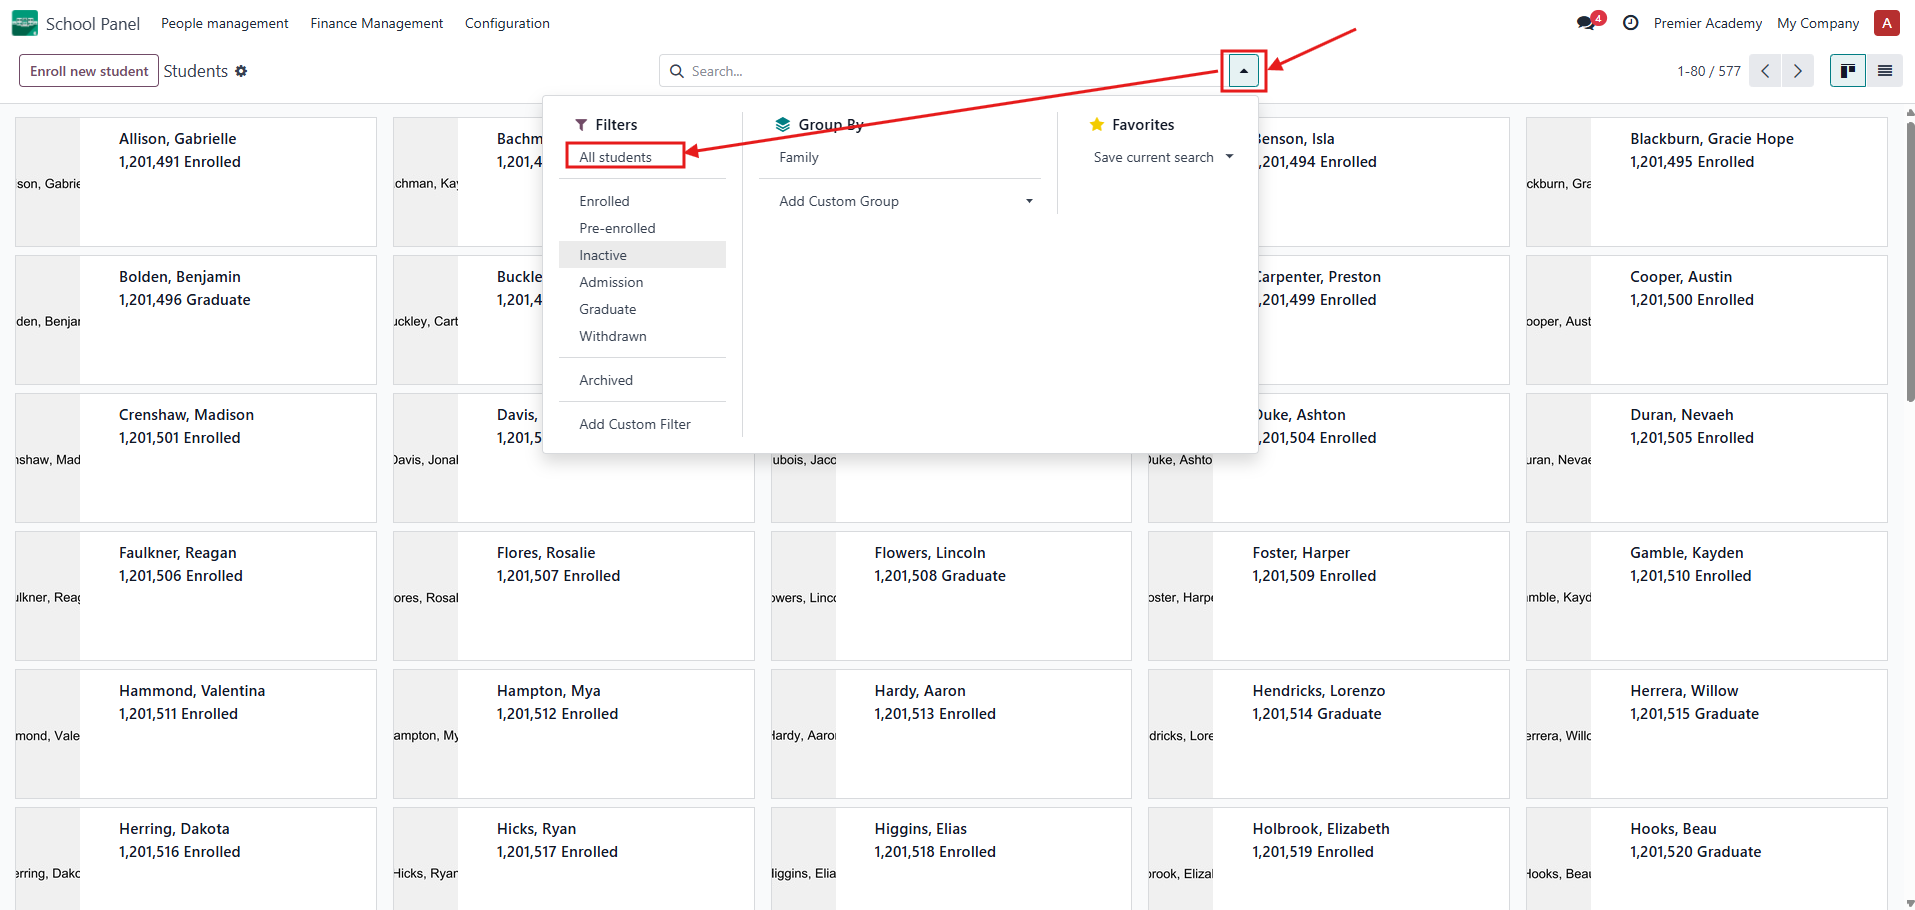Open the Finance Management menu

(x=376, y=23)
